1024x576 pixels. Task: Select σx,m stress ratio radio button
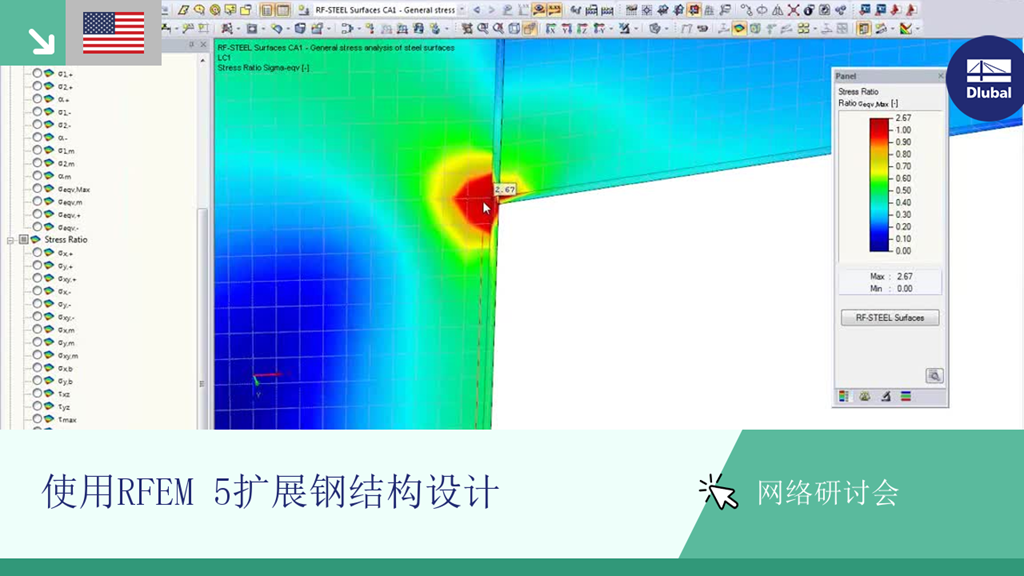tap(37, 330)
